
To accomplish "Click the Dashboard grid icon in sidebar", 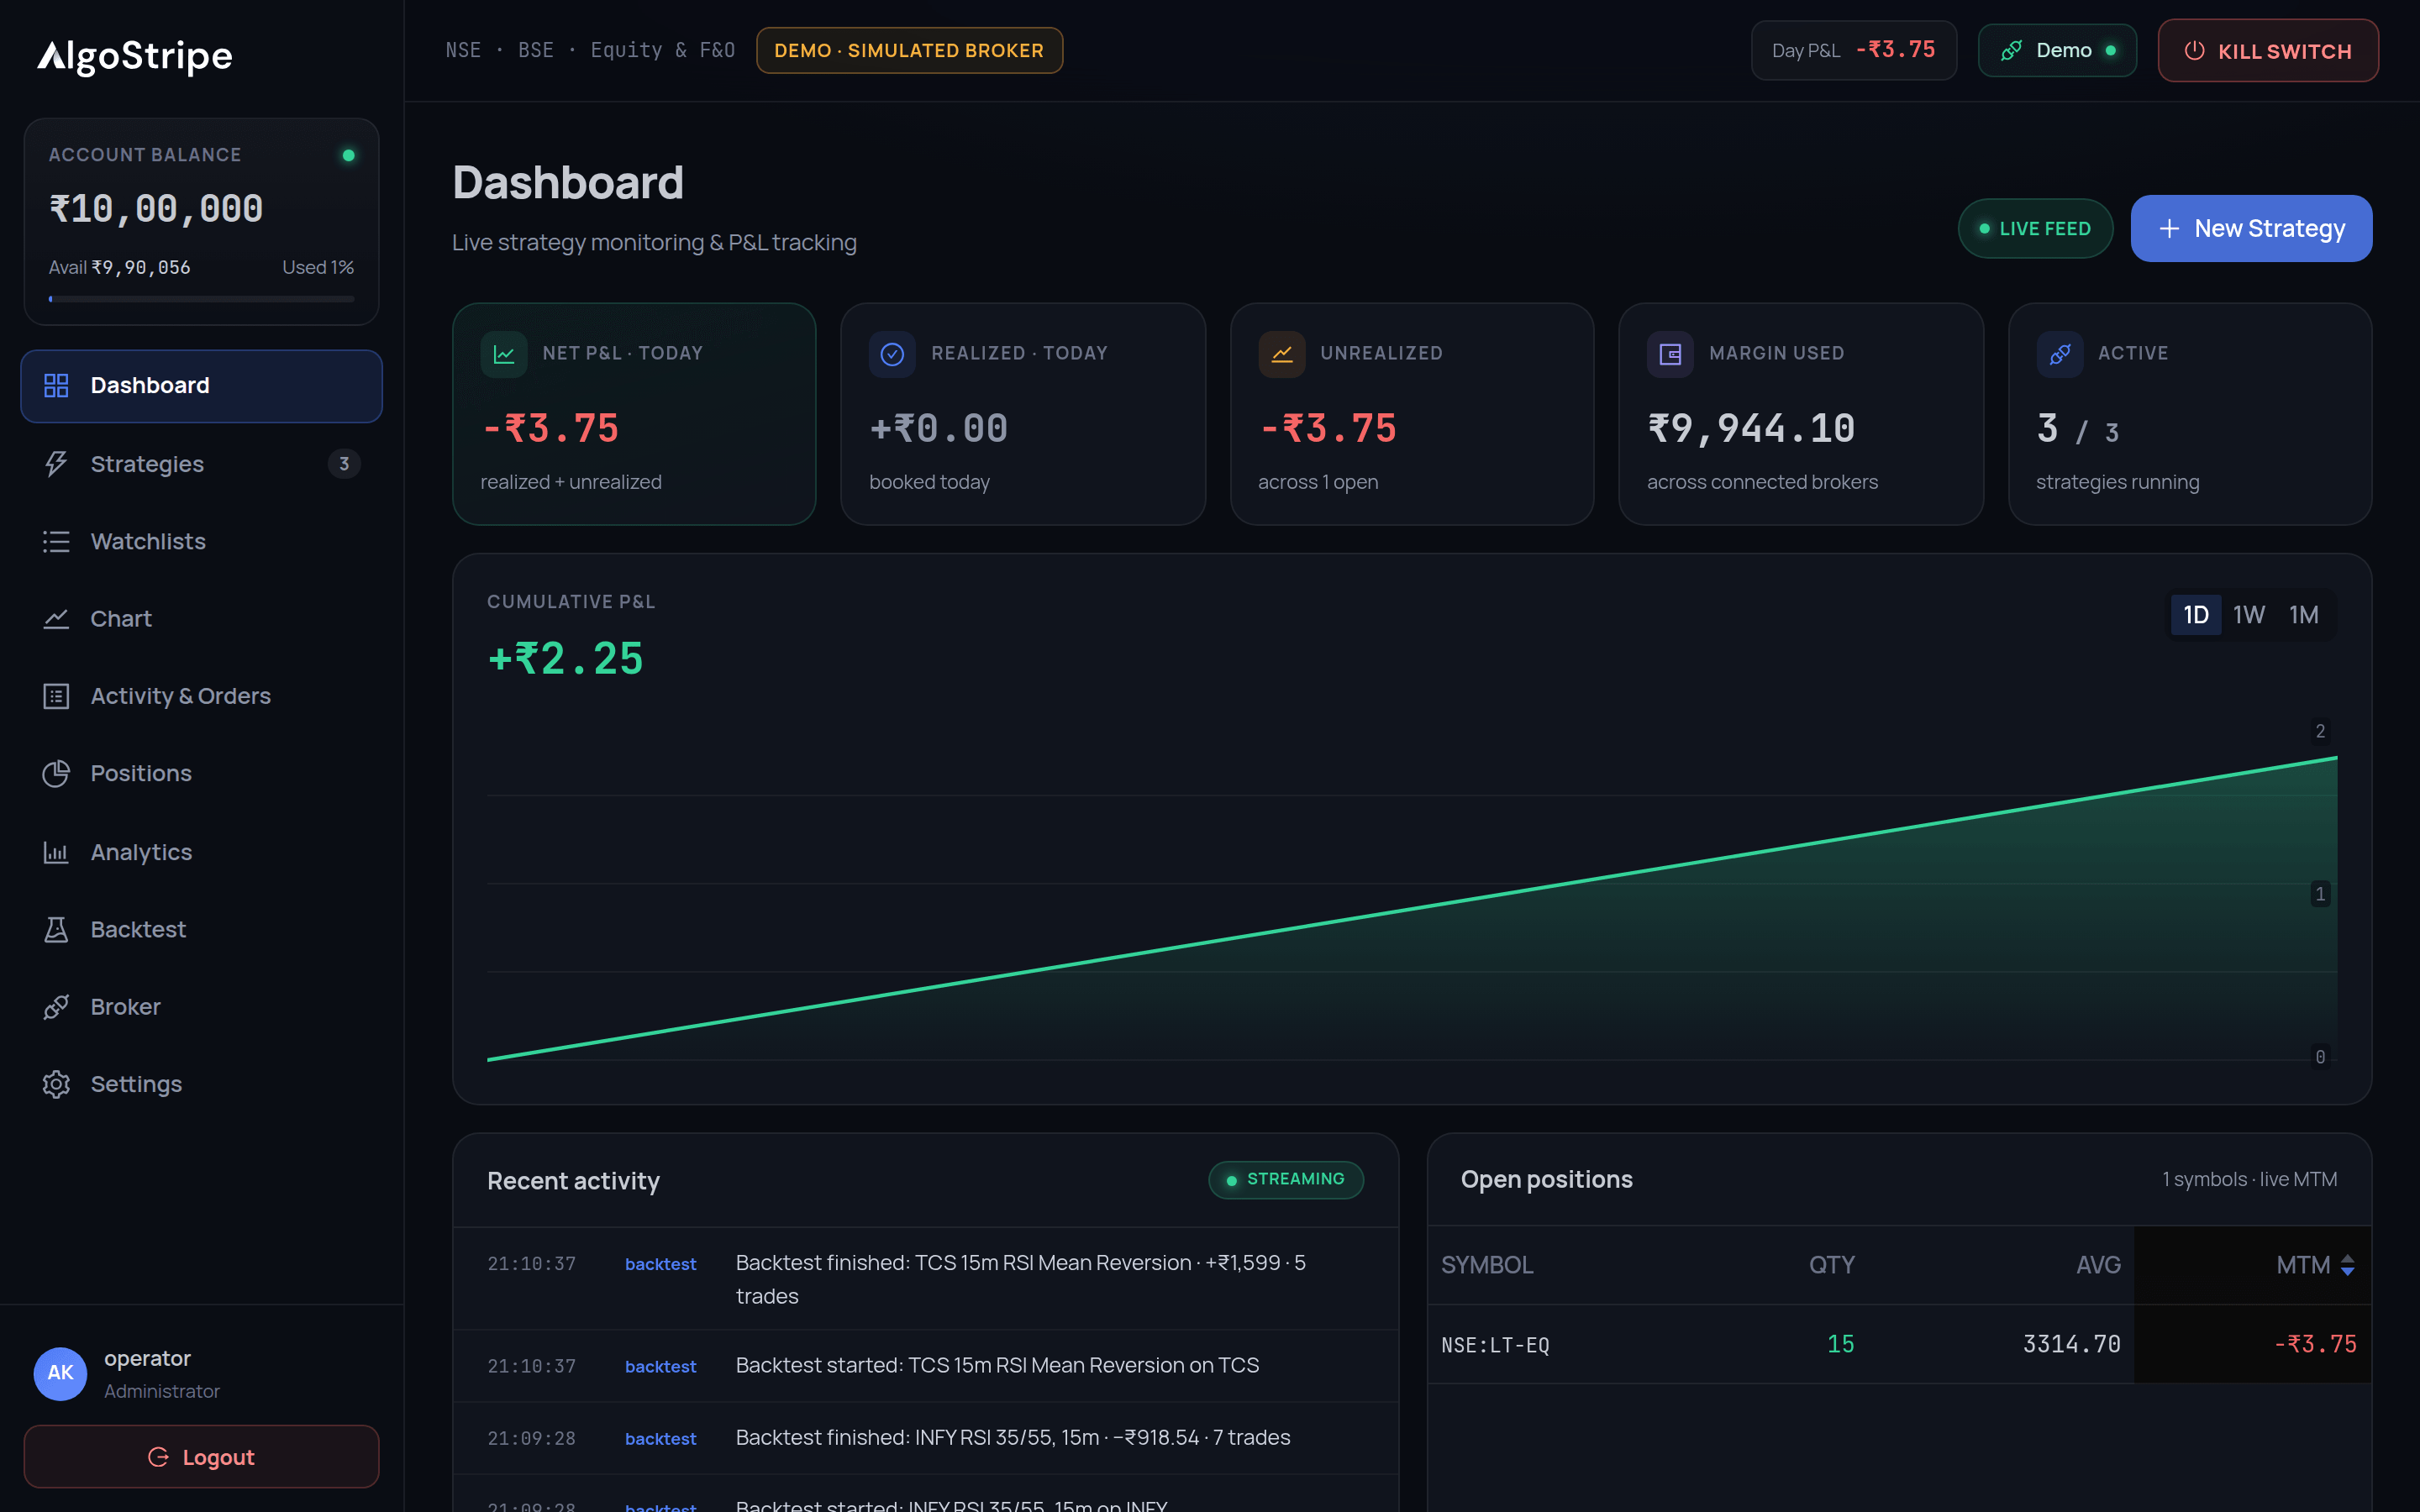I will pyautogui.click(x=56, y=385).
